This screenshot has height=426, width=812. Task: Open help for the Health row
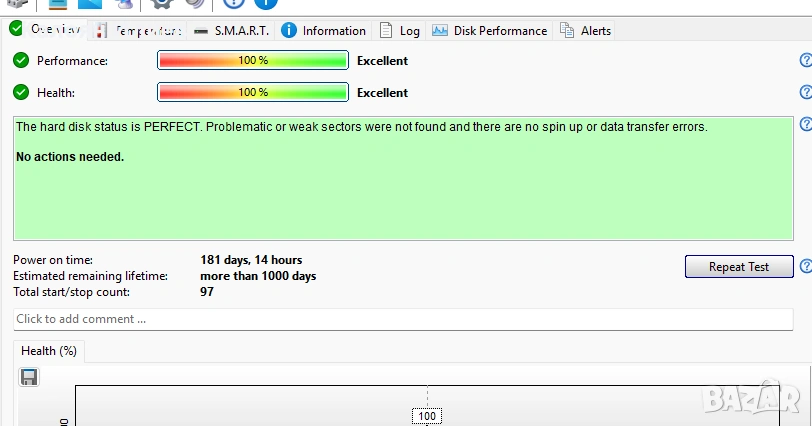pyautogui.click(x=806, y=93)
